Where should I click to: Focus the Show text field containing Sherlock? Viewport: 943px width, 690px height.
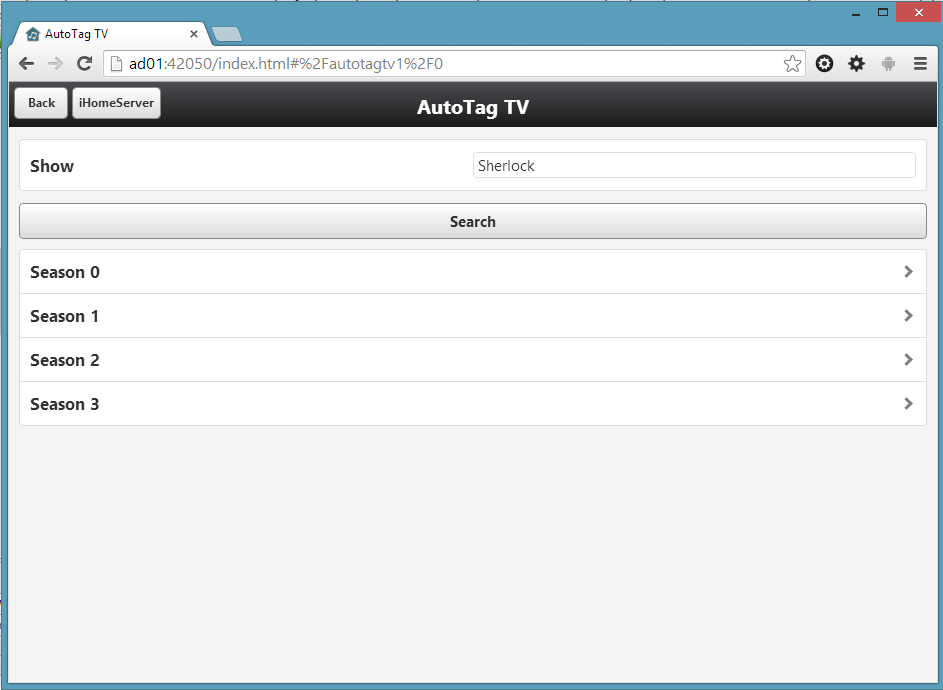click(x=693, y=166)
